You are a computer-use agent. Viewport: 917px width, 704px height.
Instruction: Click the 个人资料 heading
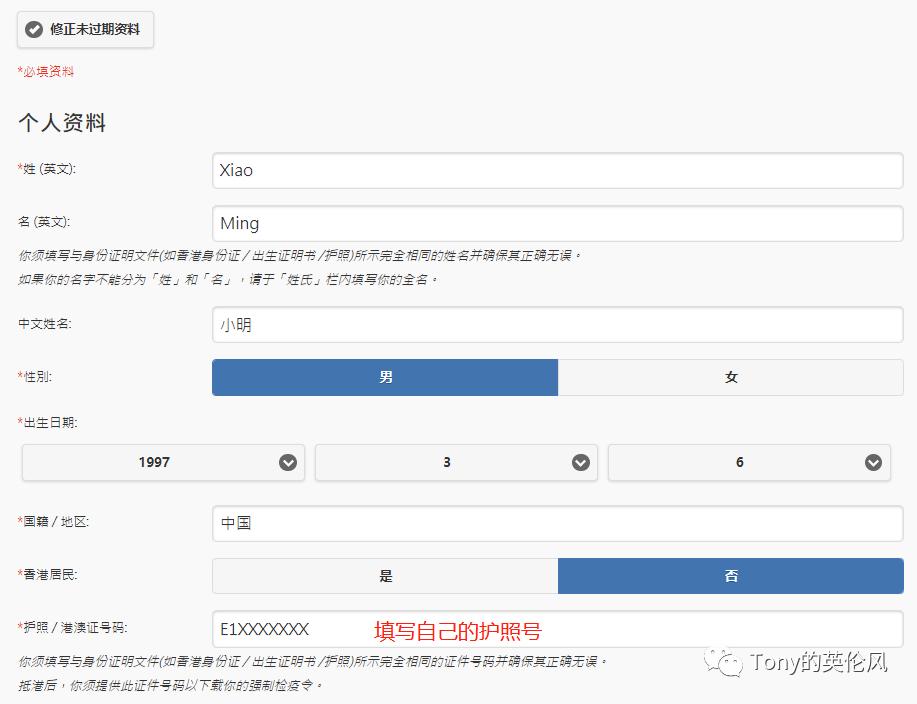tap(62, 122)
